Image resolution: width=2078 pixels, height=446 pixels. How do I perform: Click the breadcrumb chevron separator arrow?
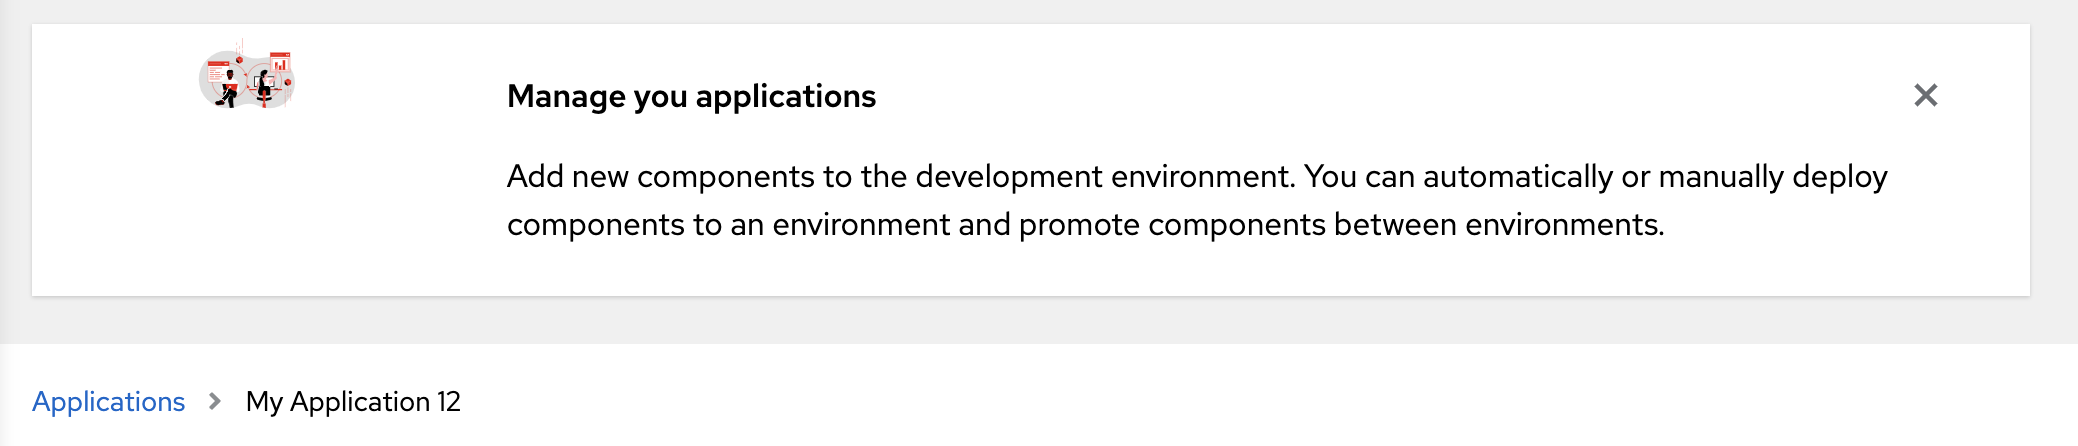click(x=215, y=402)
